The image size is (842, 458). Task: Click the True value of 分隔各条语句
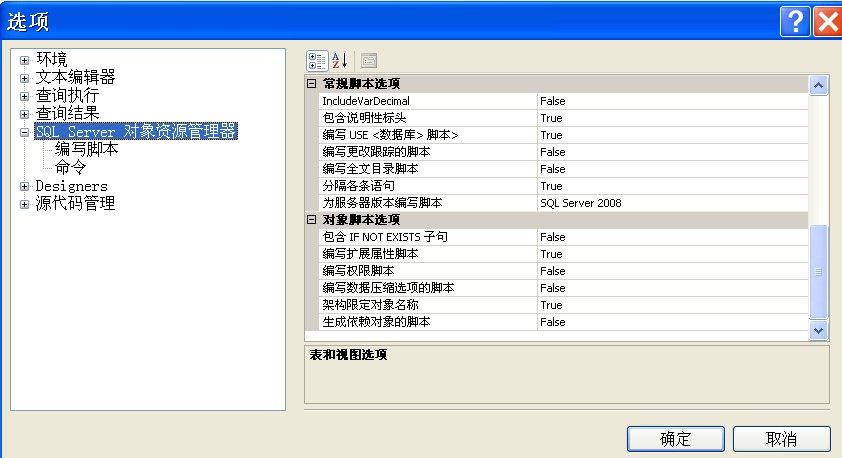point(673,186)
